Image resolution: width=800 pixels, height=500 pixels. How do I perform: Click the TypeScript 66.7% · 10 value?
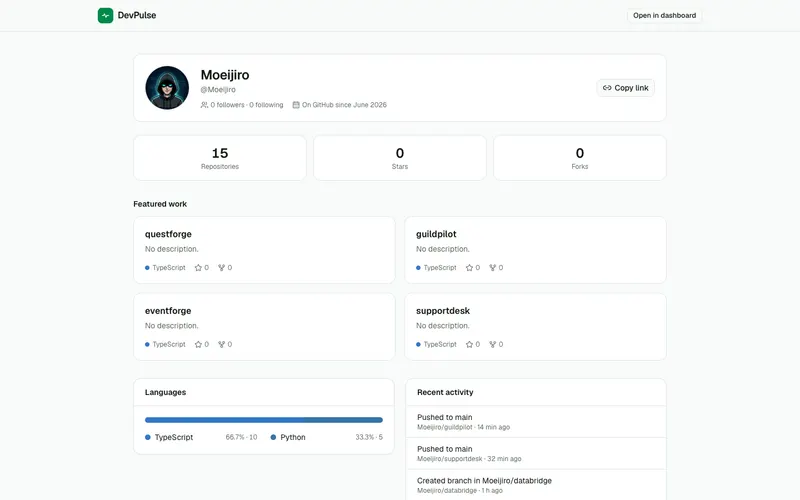(x=241, y=437)
